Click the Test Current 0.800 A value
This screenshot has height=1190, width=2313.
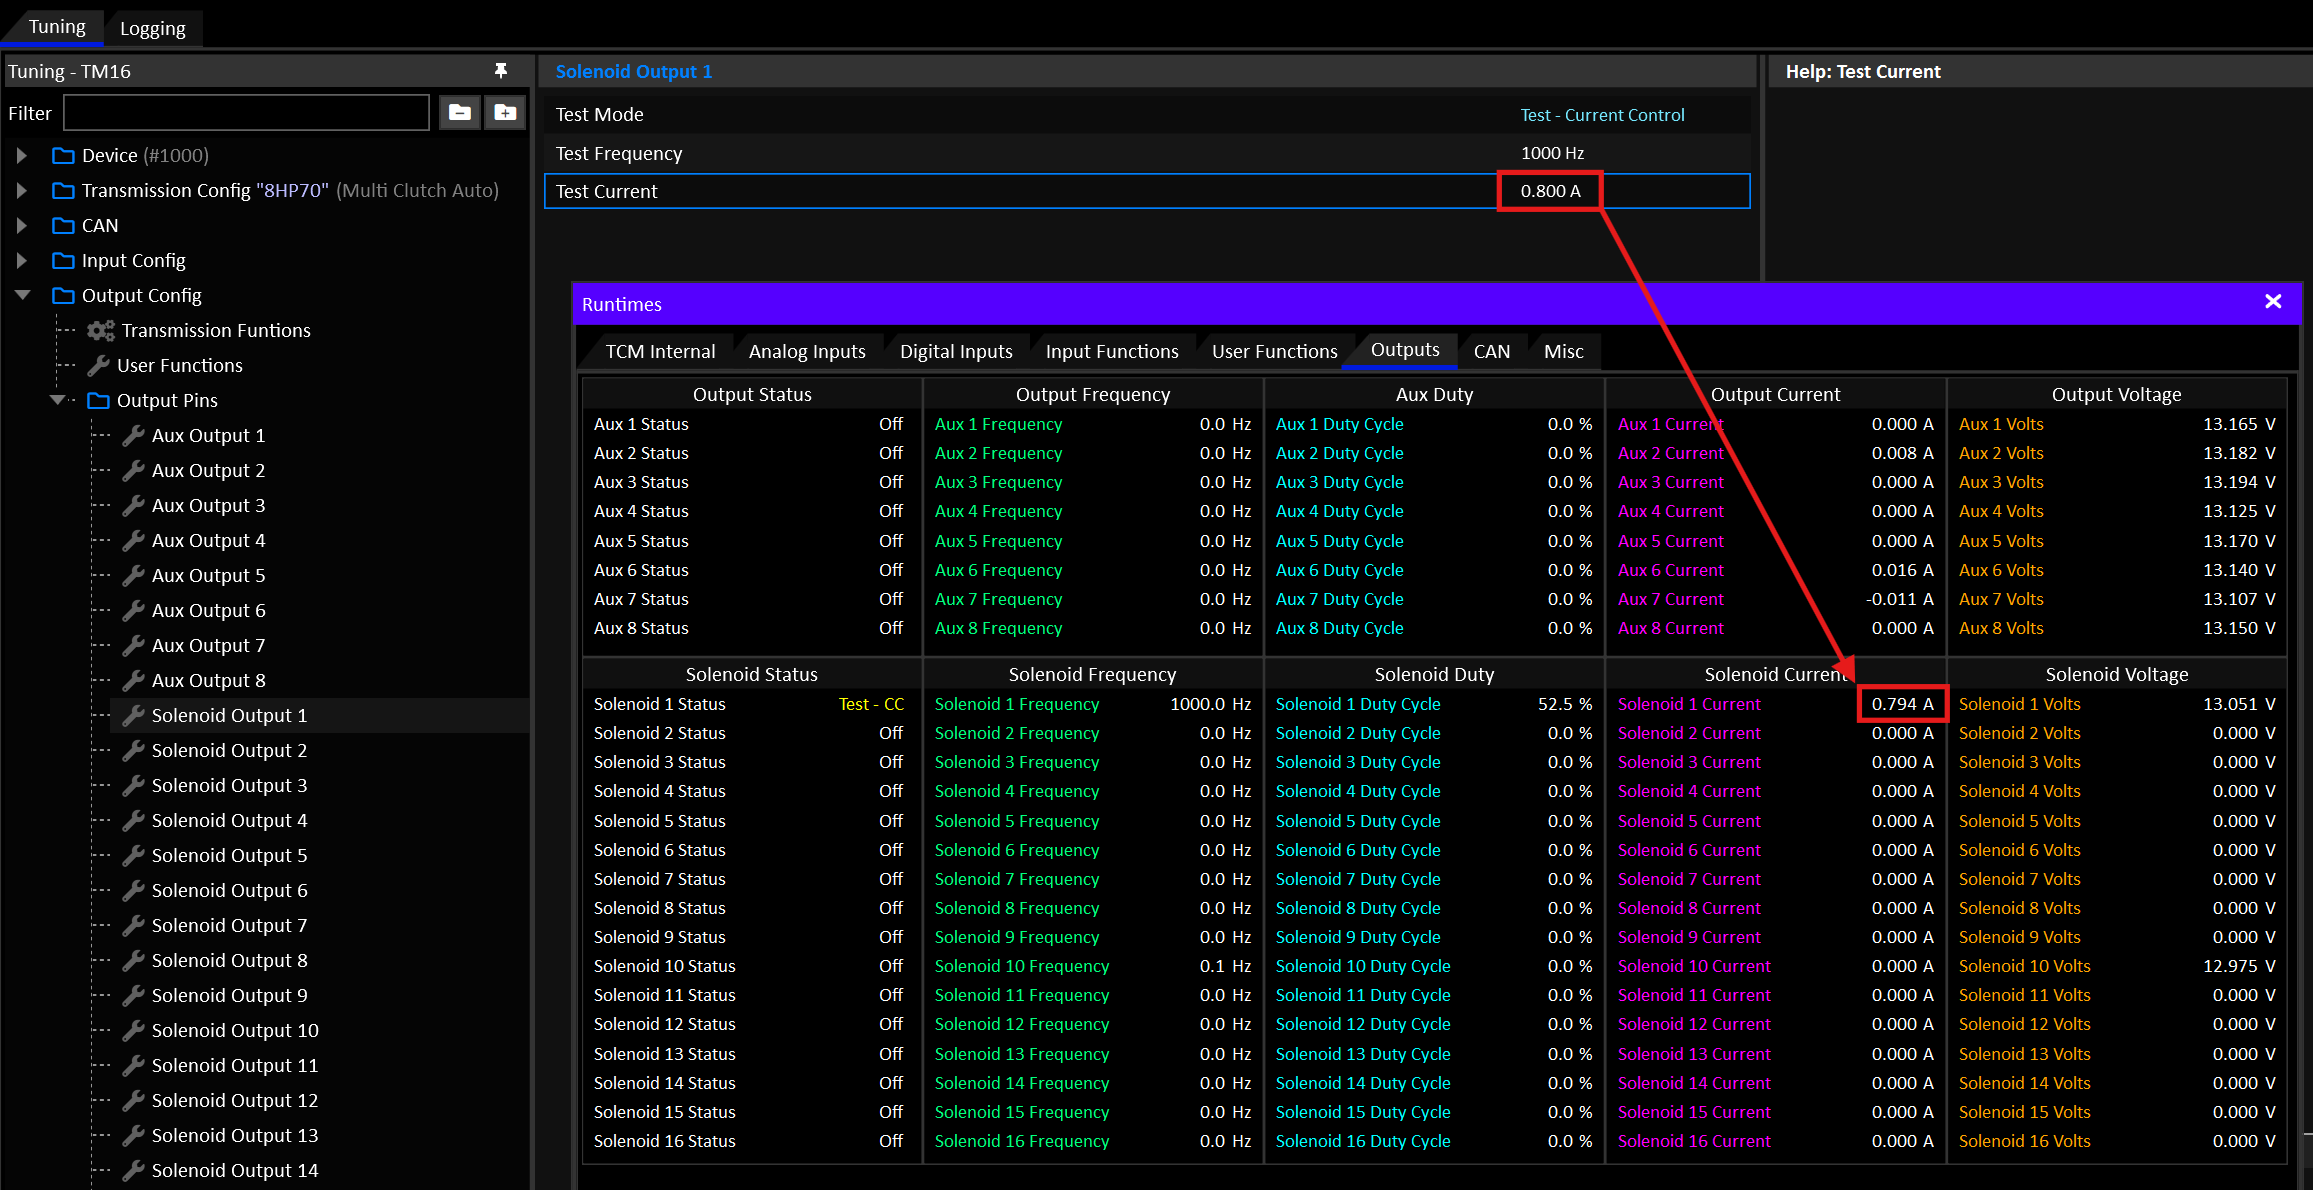click(1550, 191)
